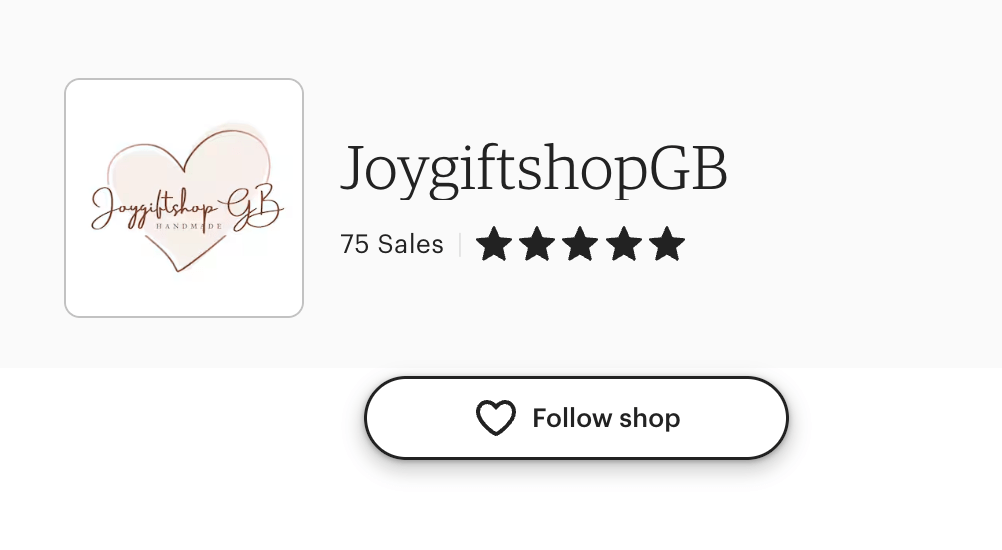Click the "Follow shop" text label
This screenshot has height=550, width=1002.
[x=606, y=418]
